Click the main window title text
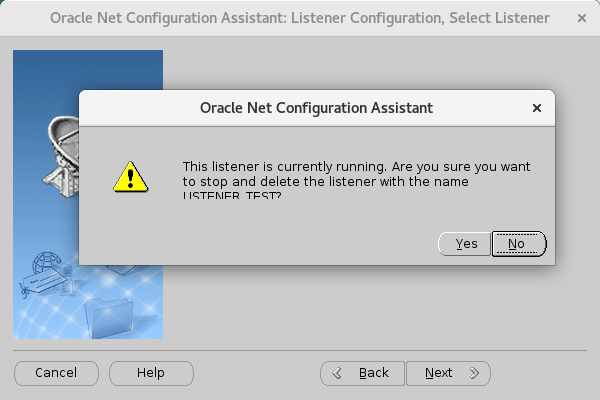 click(300, 18)
